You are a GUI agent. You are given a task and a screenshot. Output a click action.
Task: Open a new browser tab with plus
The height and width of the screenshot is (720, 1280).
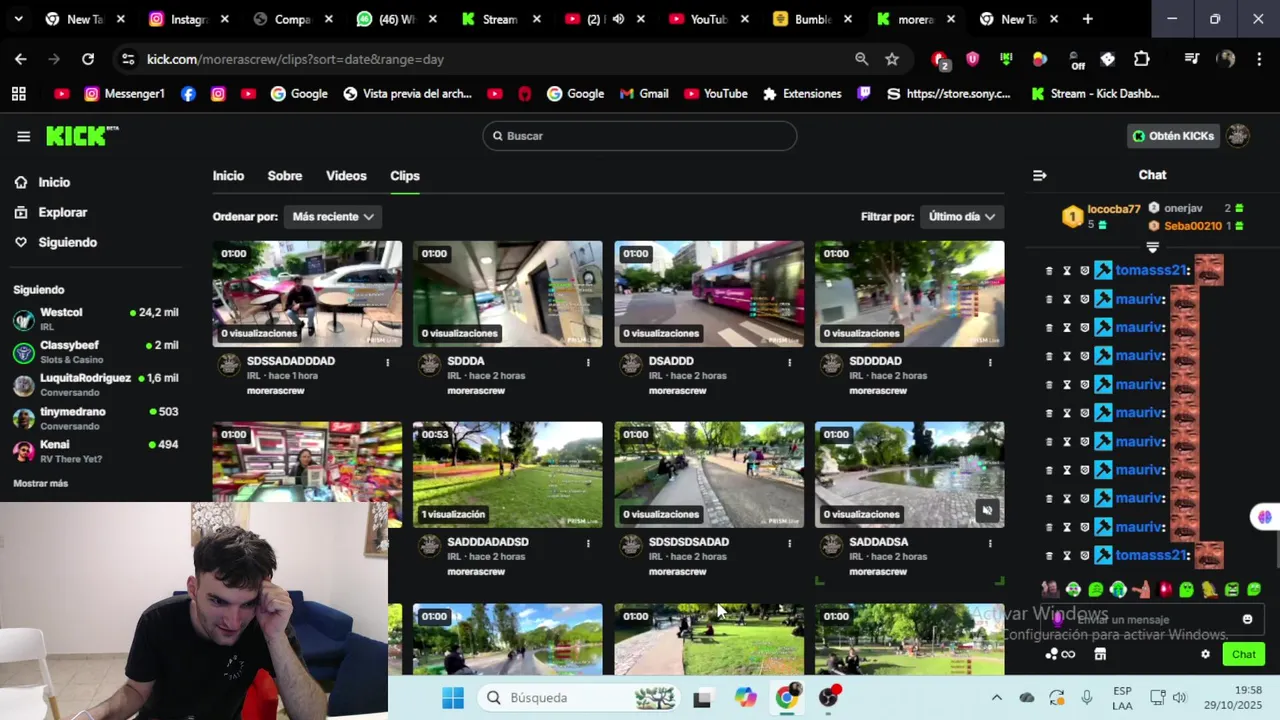click(x=1087, y=19)
